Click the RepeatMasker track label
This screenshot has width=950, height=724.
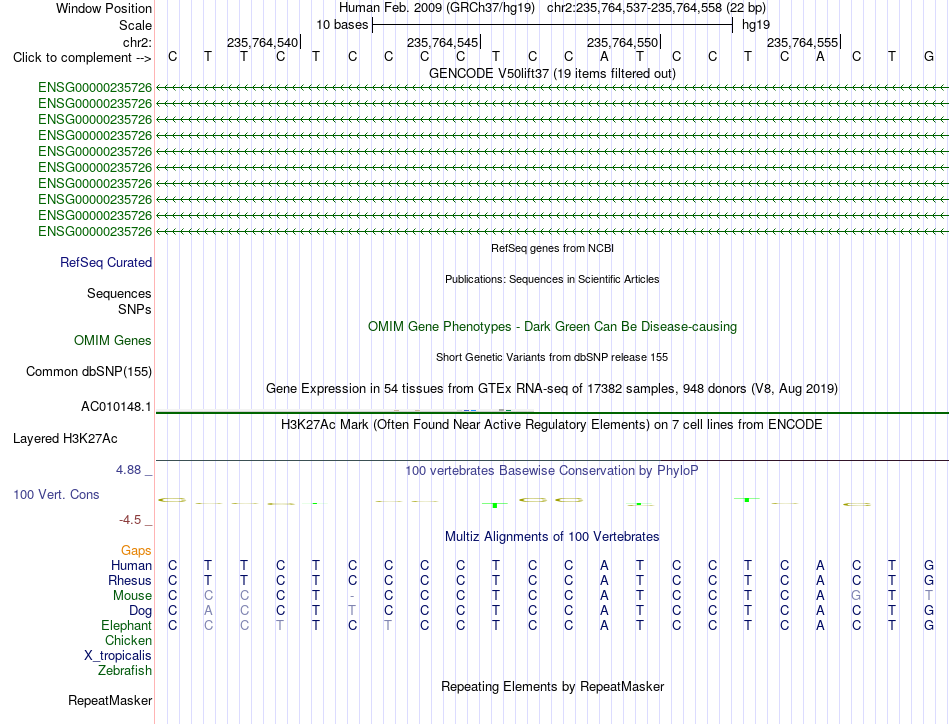(110, 700)
